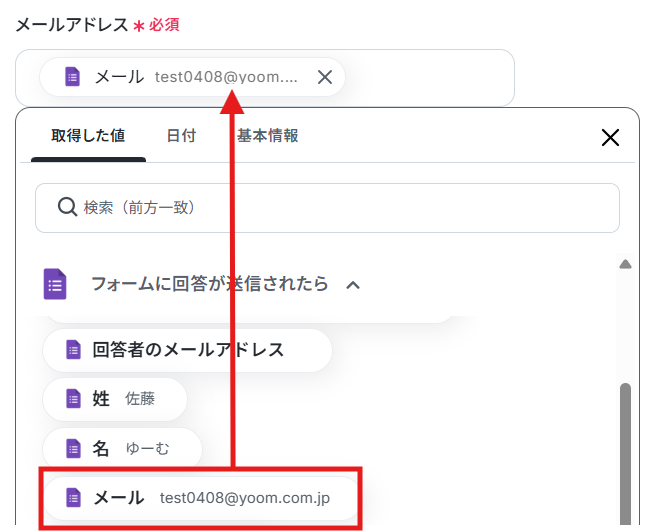Click the Google Forms icon beside フォームに回答が送信されたら
Viewport: 662px width, 531px height.
(55, 284)
